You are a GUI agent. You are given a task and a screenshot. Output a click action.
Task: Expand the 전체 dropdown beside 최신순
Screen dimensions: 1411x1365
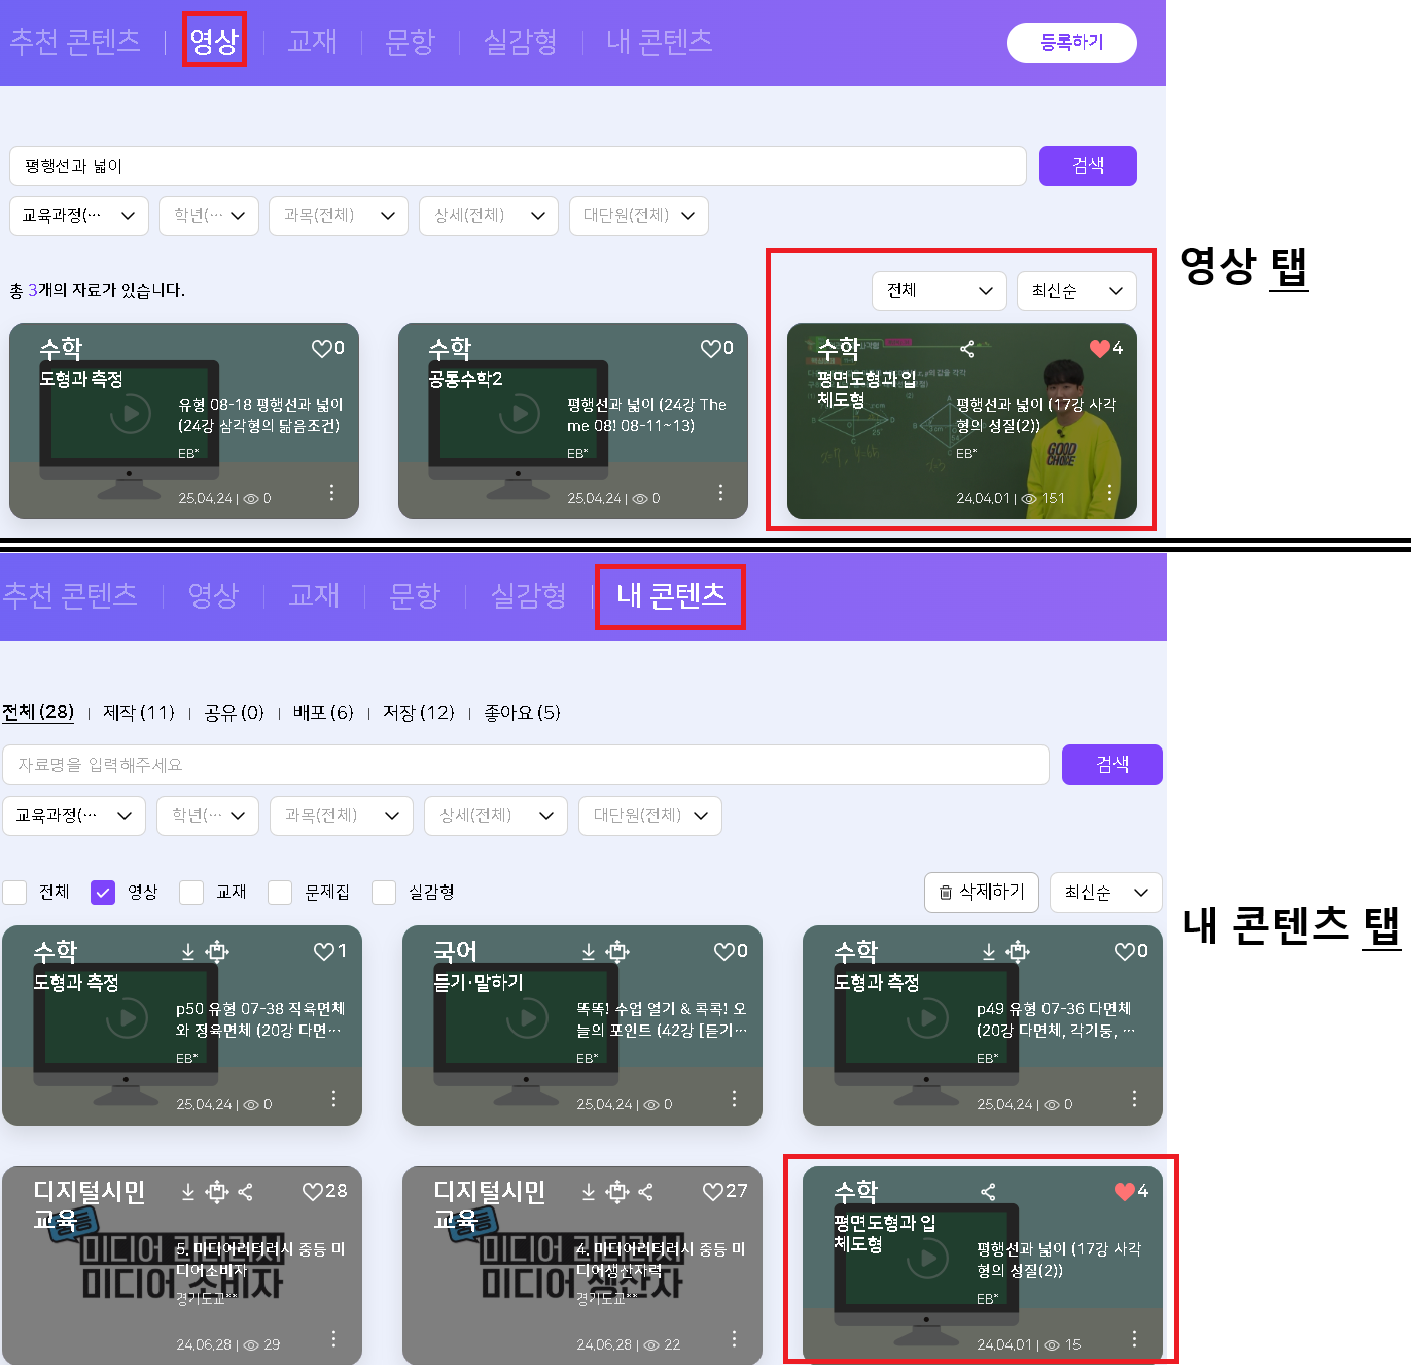pos(938,291)
